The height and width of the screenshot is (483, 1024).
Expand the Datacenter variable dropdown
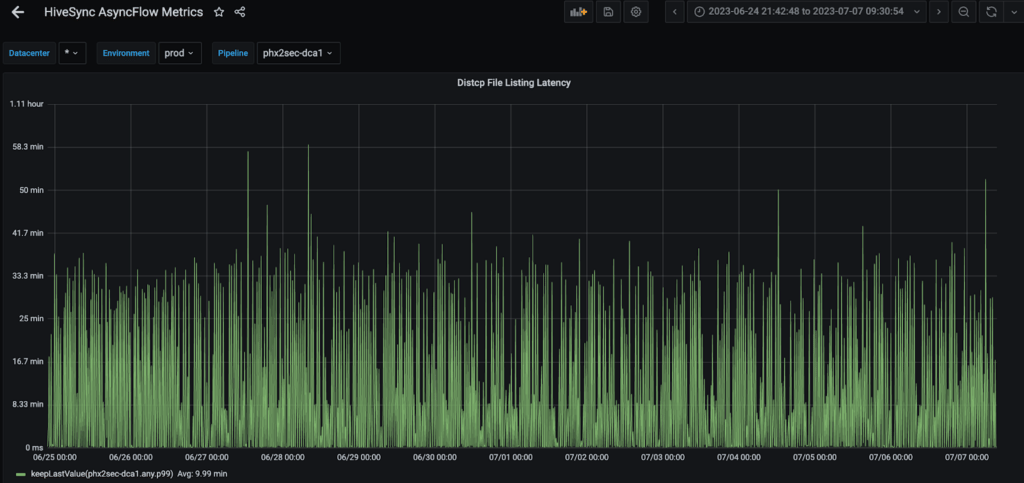[x=72, y=53]
